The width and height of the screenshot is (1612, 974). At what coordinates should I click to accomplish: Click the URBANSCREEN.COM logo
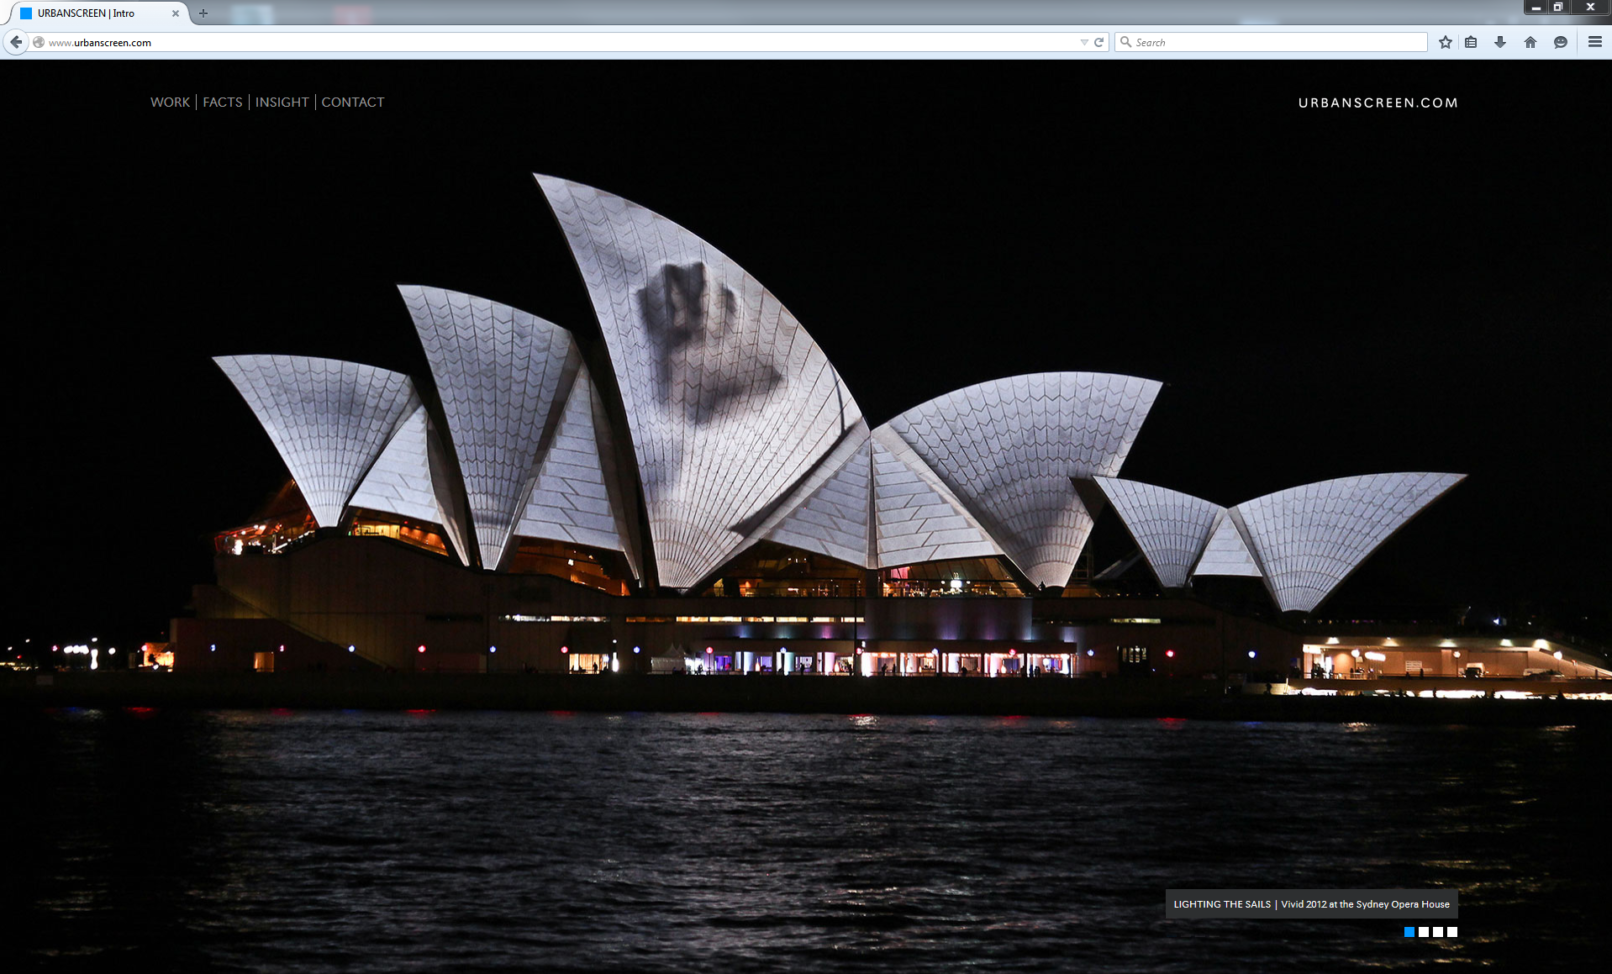[1377, 103]
